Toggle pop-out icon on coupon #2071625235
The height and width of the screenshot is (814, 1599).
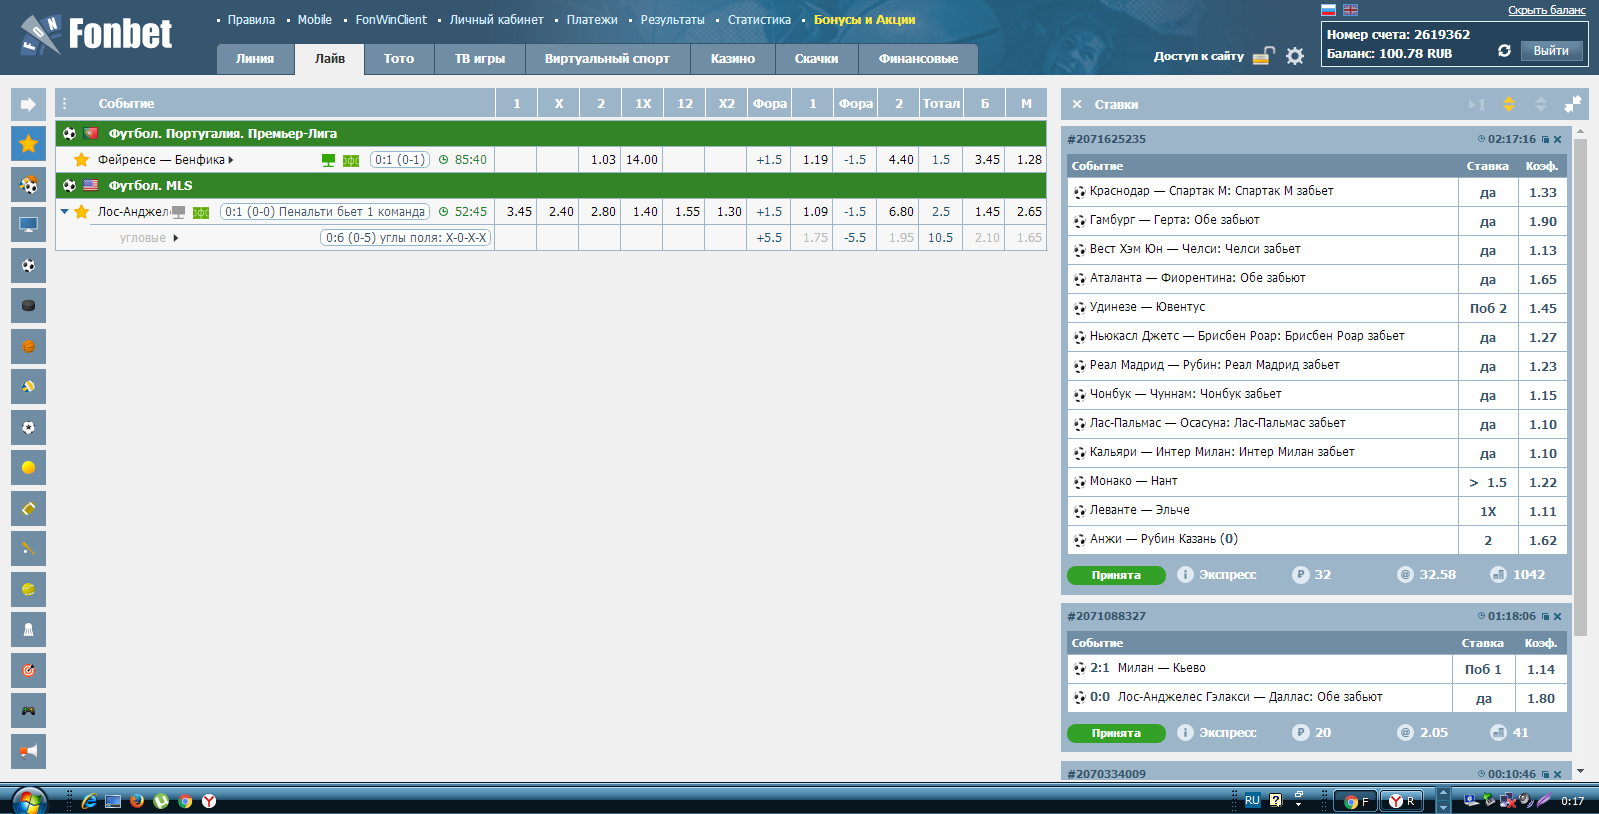coord(1545,140)
